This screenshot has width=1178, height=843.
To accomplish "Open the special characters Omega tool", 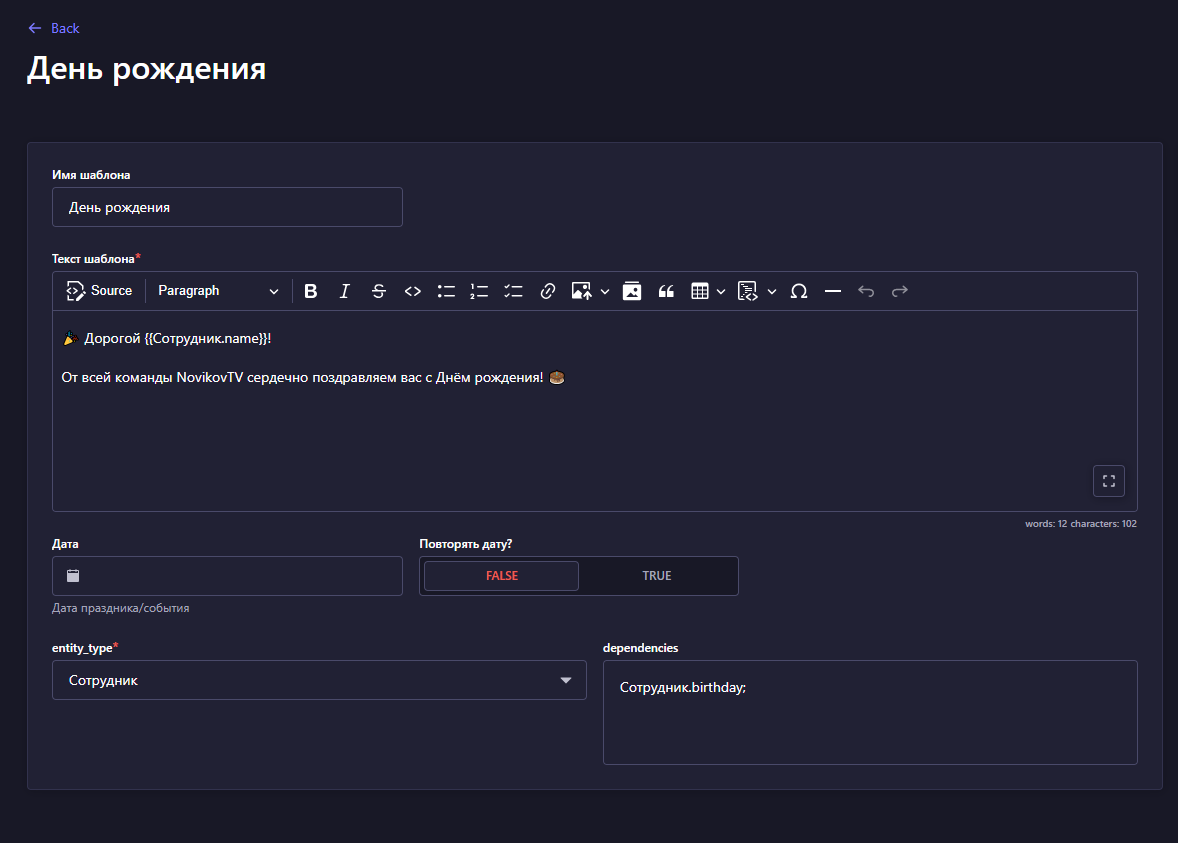I will coord(799,291).
